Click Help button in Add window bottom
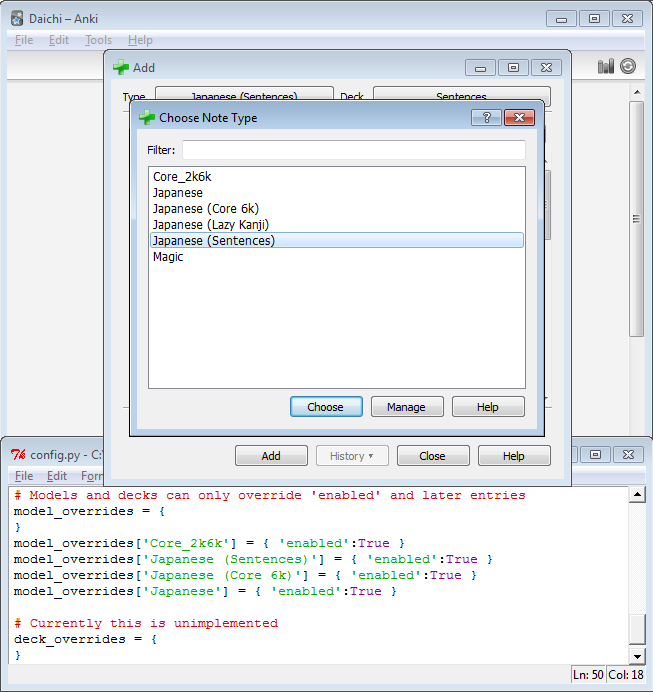This screenshot has width=653, height=692. point(514,455)
